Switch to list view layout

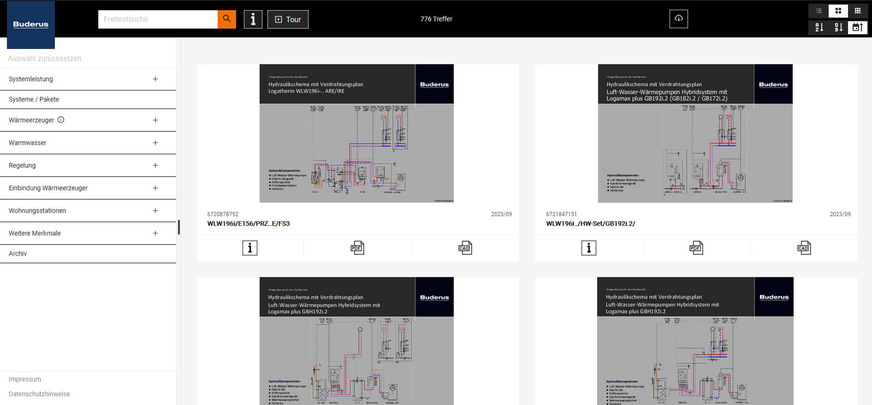819,10
